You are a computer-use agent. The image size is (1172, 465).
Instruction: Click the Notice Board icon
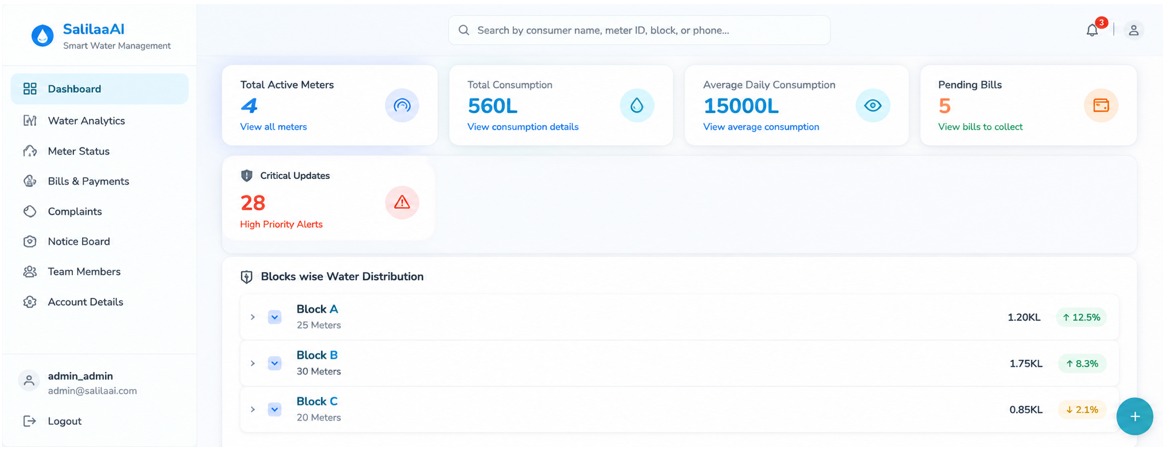(x=30, y=241)
